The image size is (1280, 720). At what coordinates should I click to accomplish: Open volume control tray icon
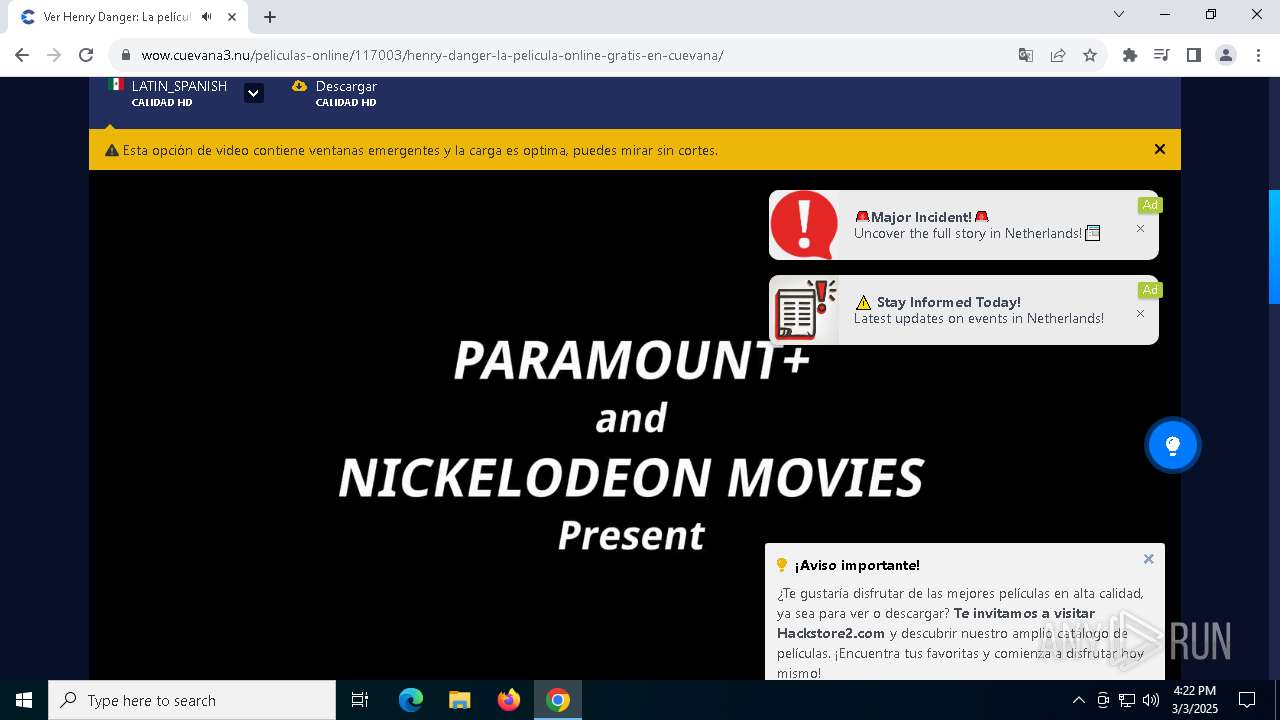1151,700
